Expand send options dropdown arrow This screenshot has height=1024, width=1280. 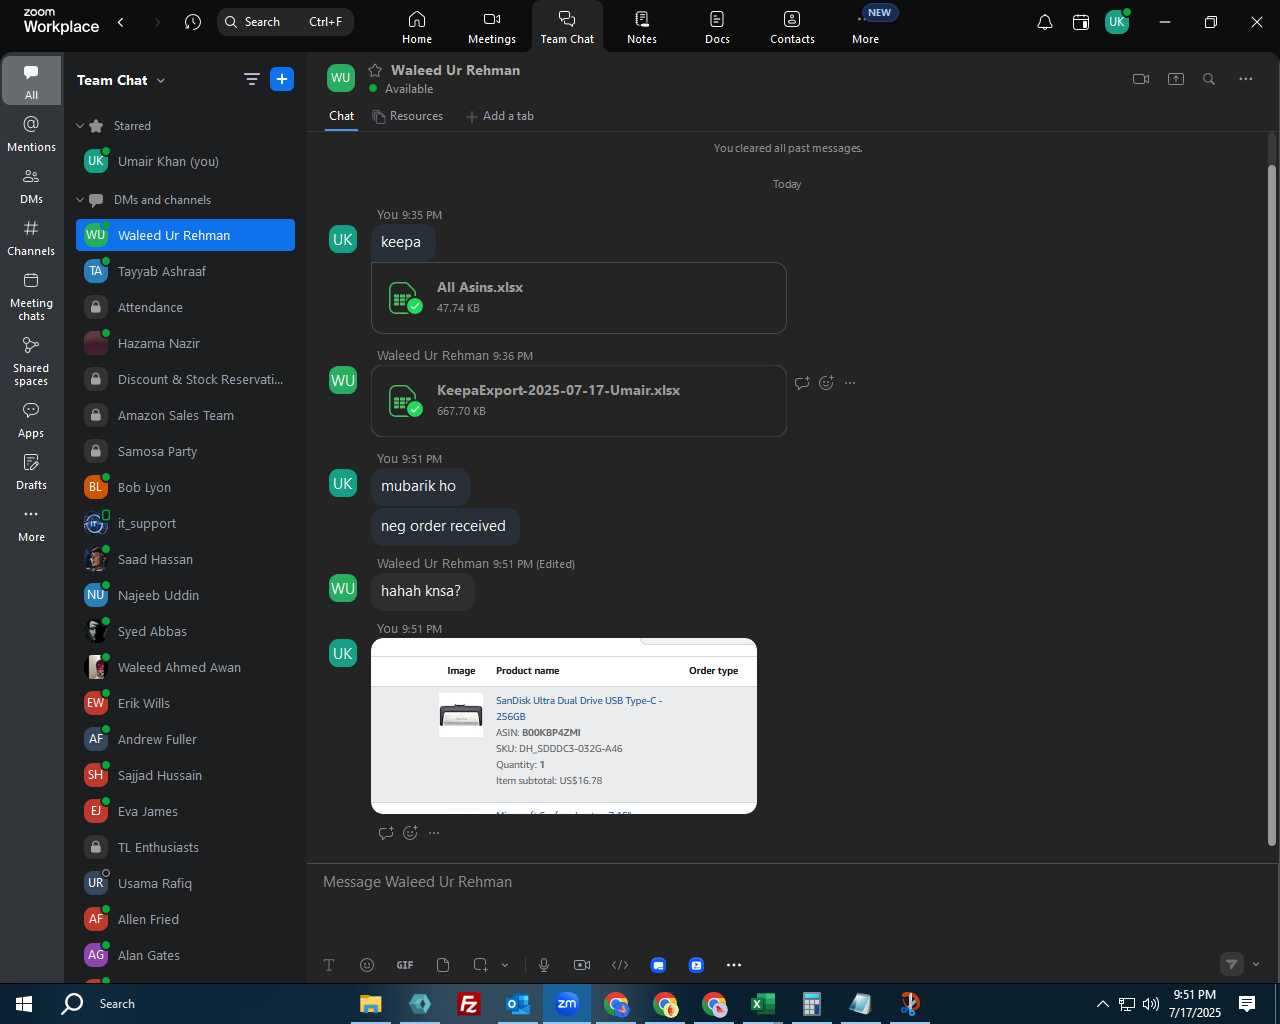click(1256, 964)
